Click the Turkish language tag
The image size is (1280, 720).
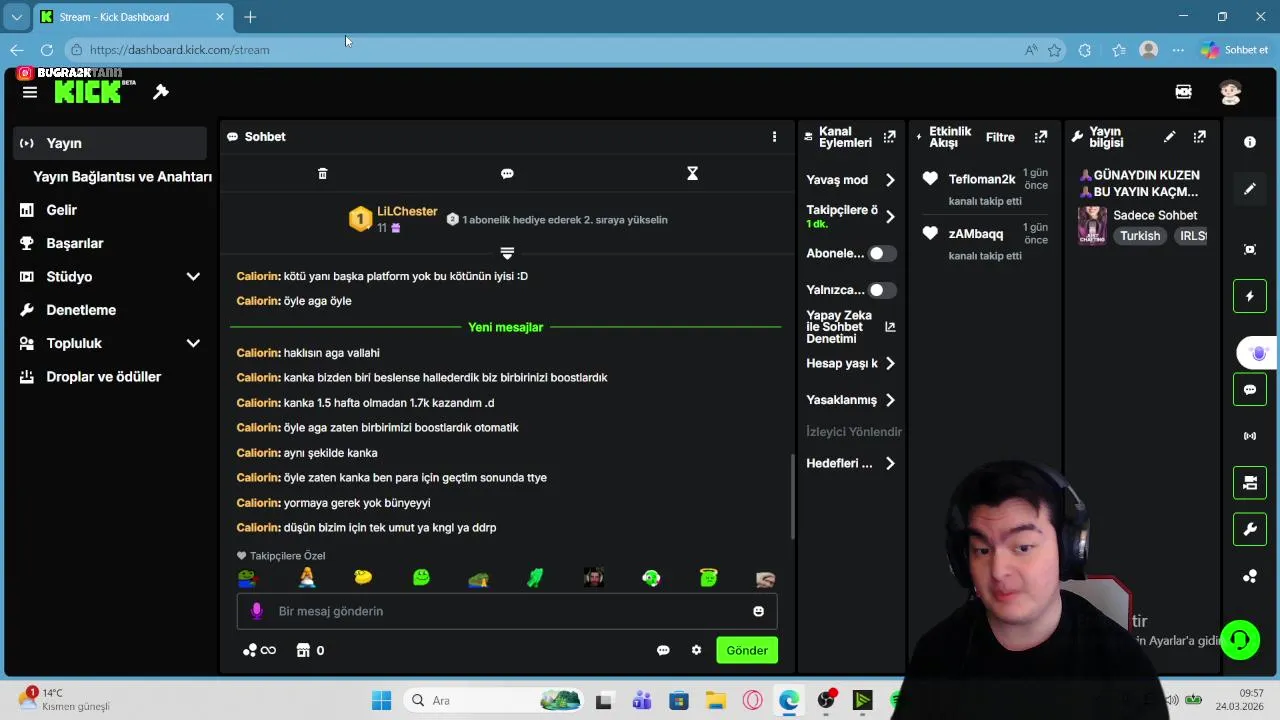pyautogui.click(x=1140, y=236)
